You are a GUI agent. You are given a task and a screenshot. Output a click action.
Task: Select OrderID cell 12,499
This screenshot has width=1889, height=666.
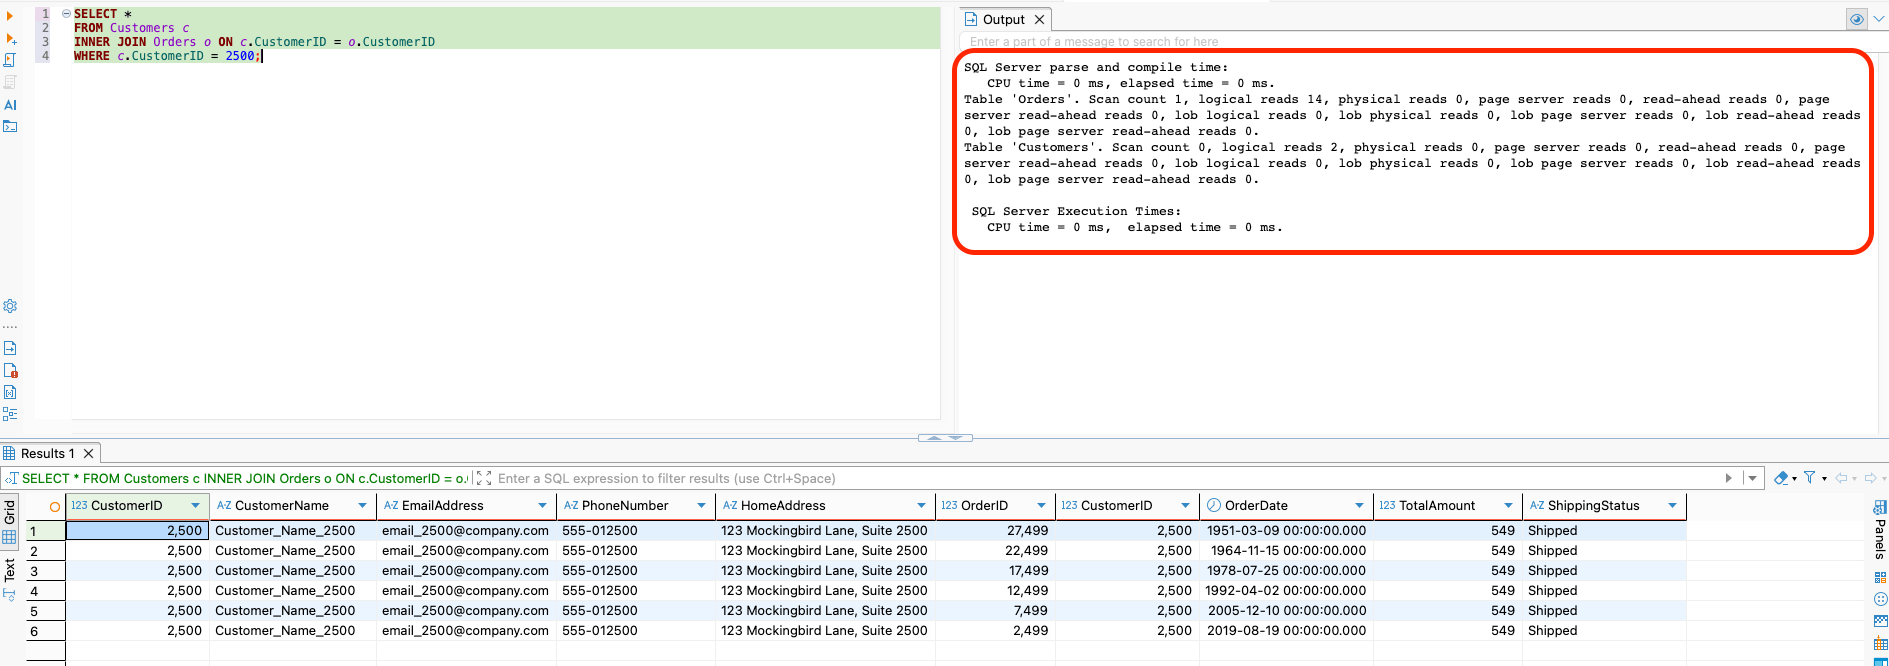995,591
